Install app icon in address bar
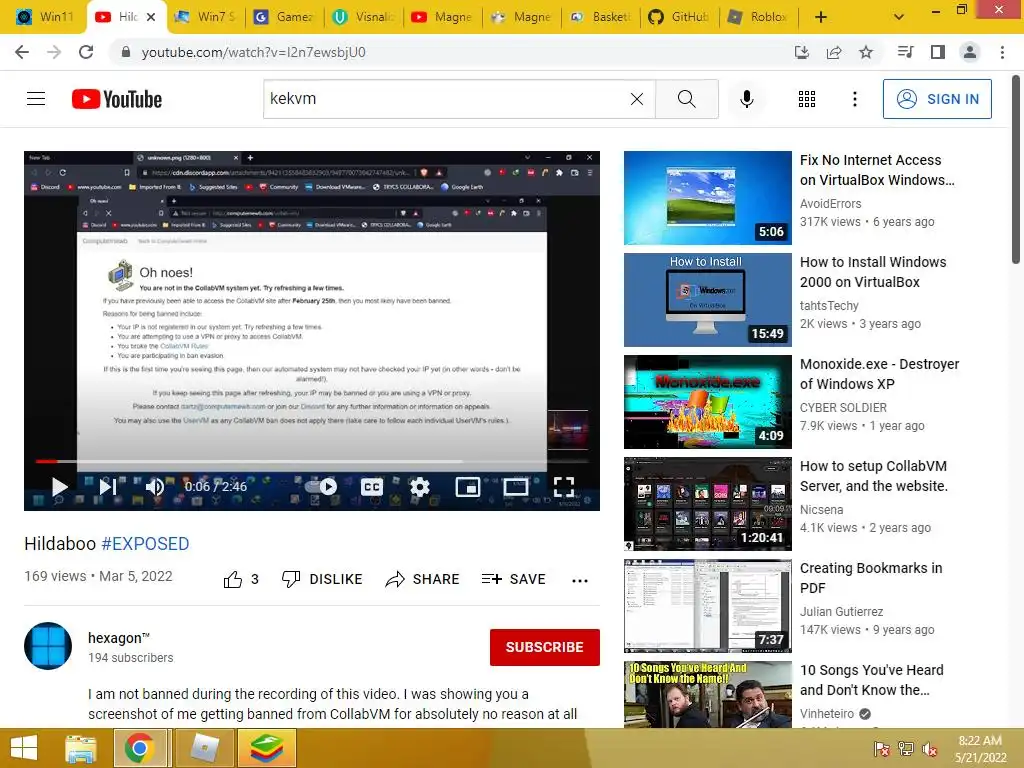 click(801, 52)
